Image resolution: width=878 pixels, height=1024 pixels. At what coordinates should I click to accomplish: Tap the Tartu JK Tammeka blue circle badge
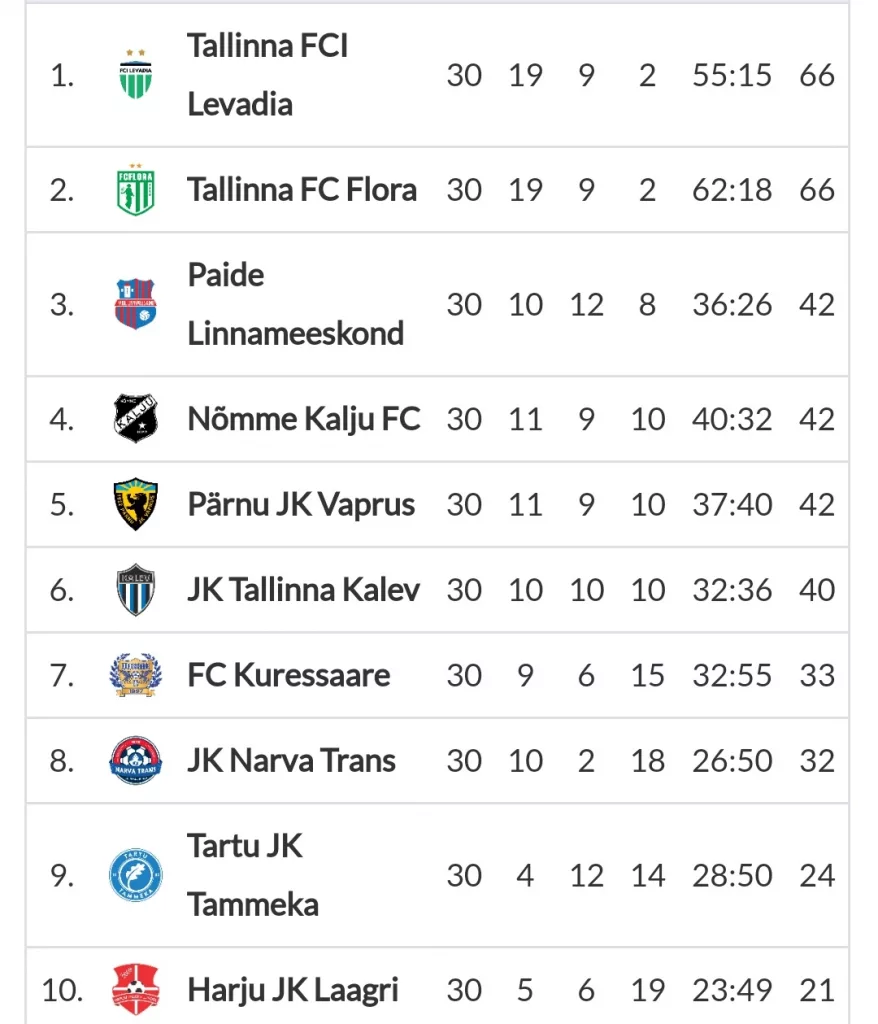135,875
